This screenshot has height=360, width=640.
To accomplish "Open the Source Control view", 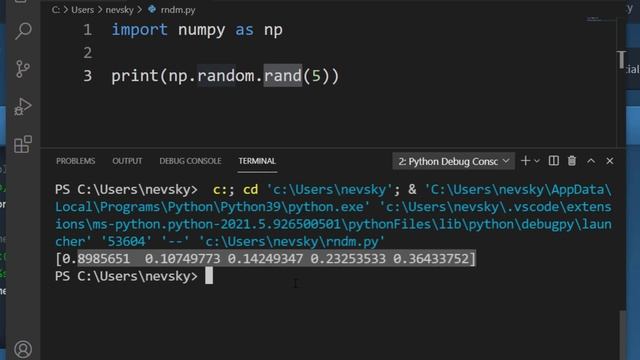I will point(23,69).
